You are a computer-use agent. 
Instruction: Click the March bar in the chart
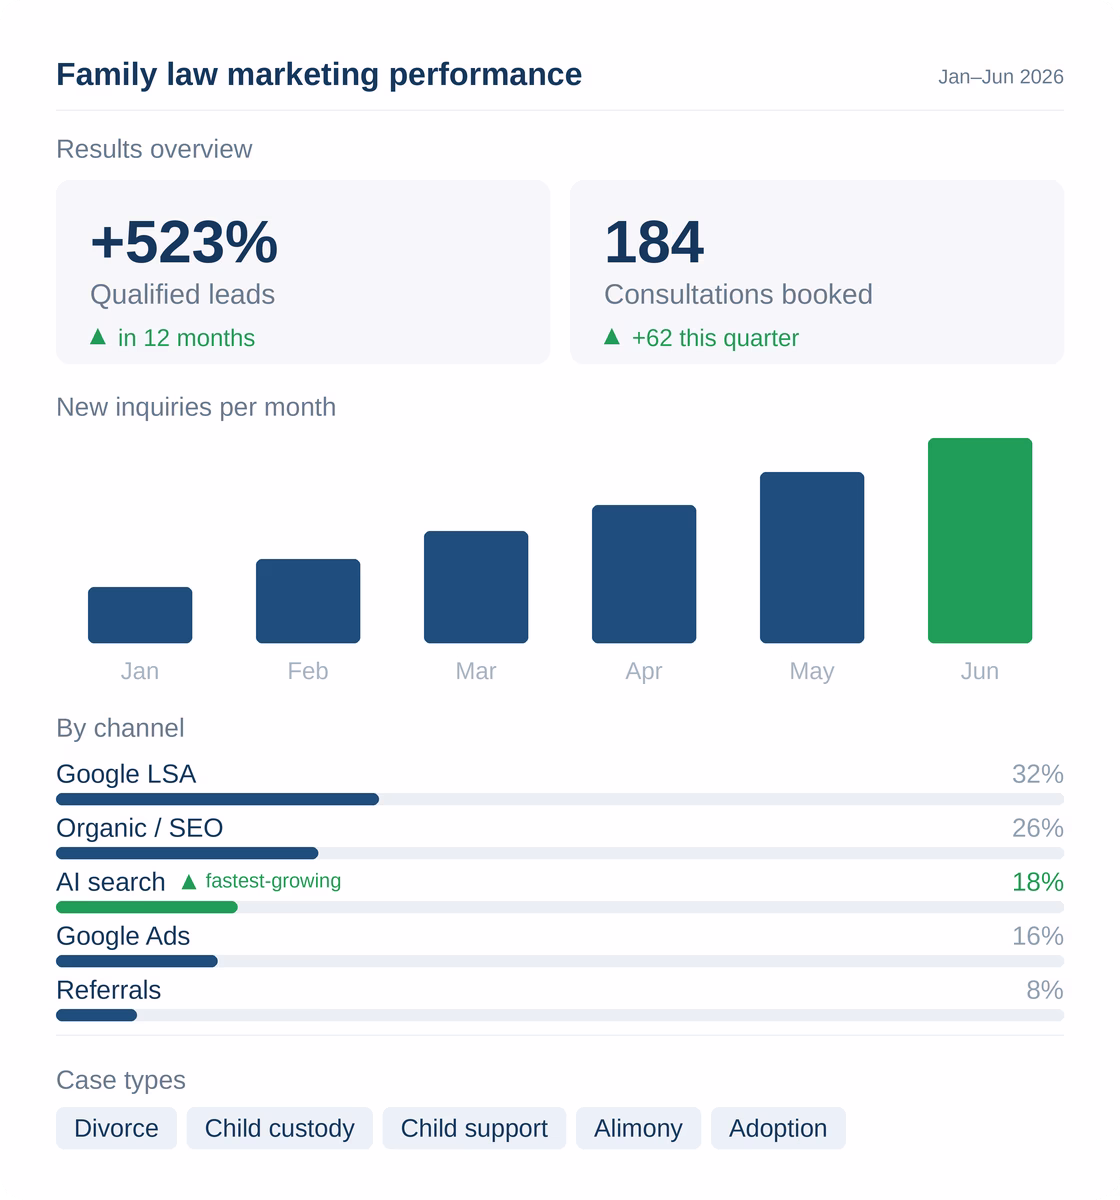476,587
